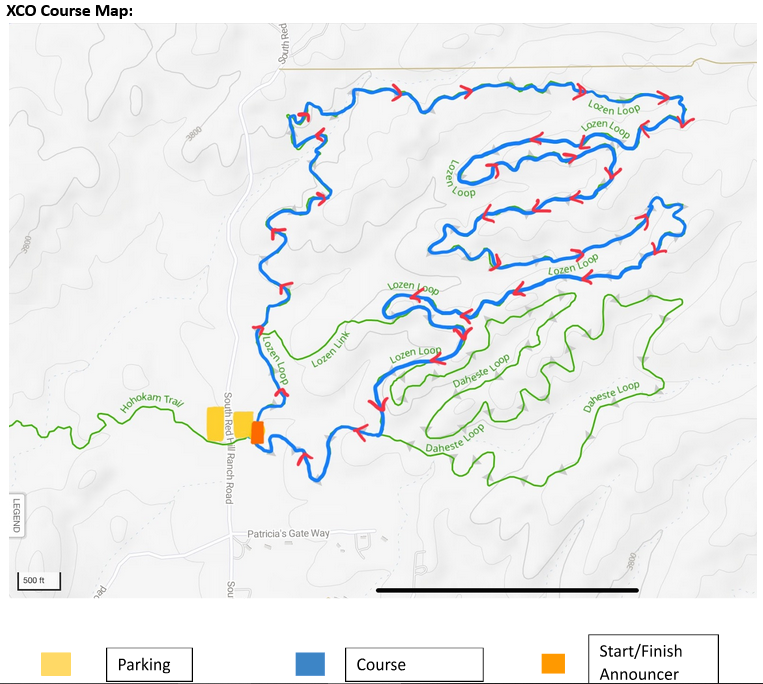Screen dimensions: 763x684
Task: Click the left yellow parking rectangle on map
Action: tap(215, 424)
